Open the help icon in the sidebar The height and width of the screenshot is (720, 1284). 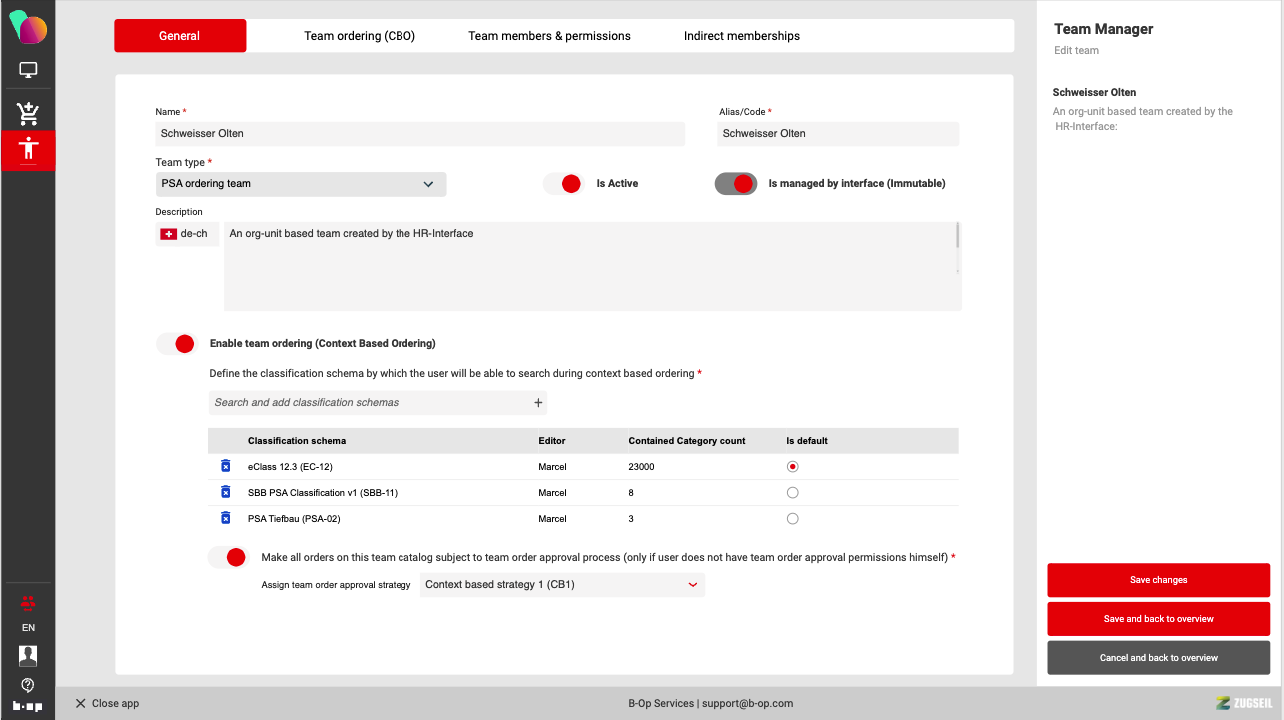(x=28, y=685)
